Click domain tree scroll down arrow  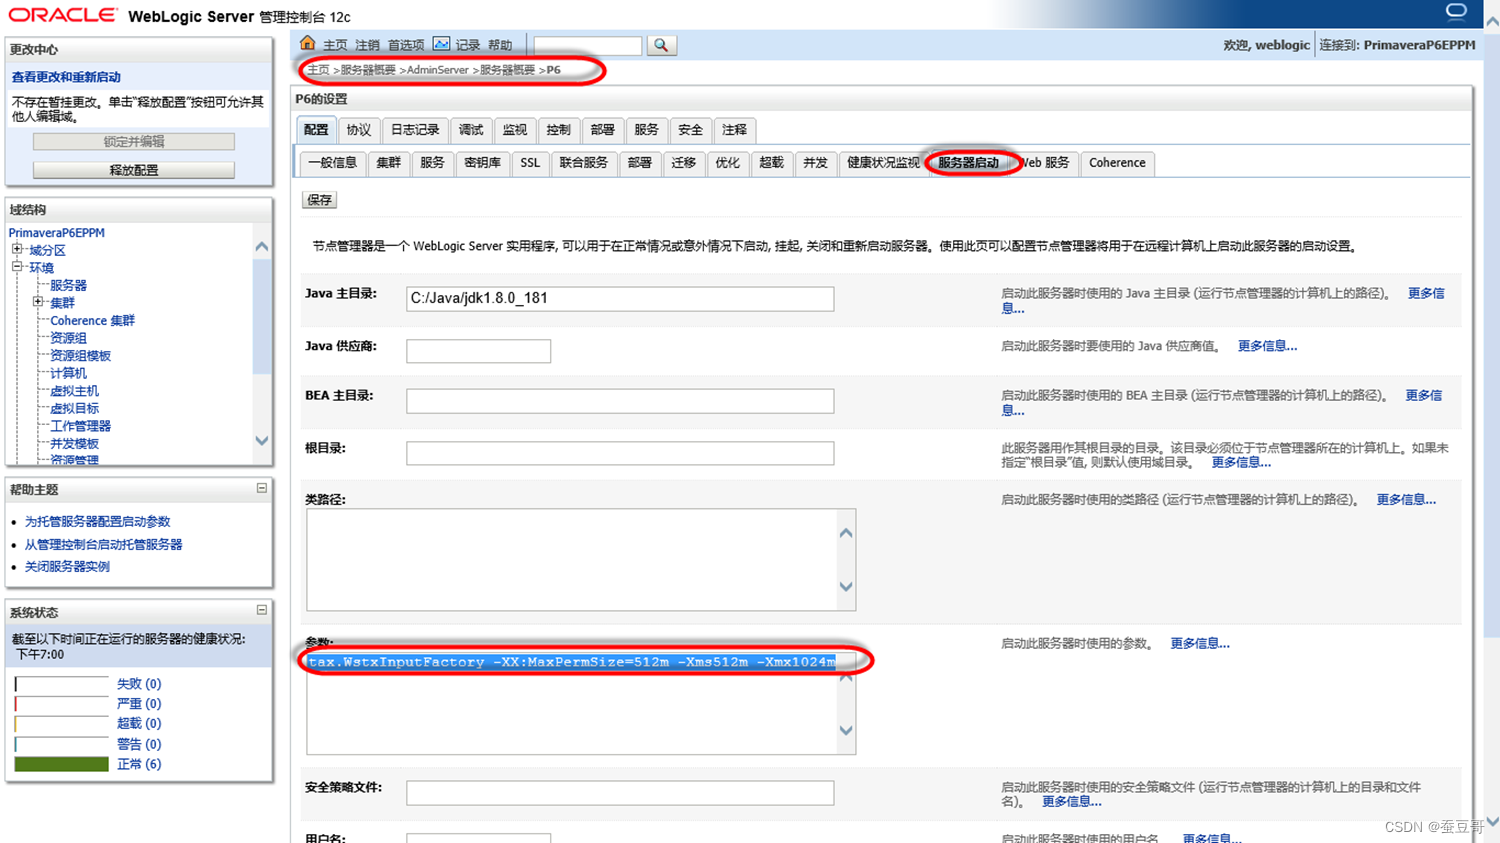(262, 441)
